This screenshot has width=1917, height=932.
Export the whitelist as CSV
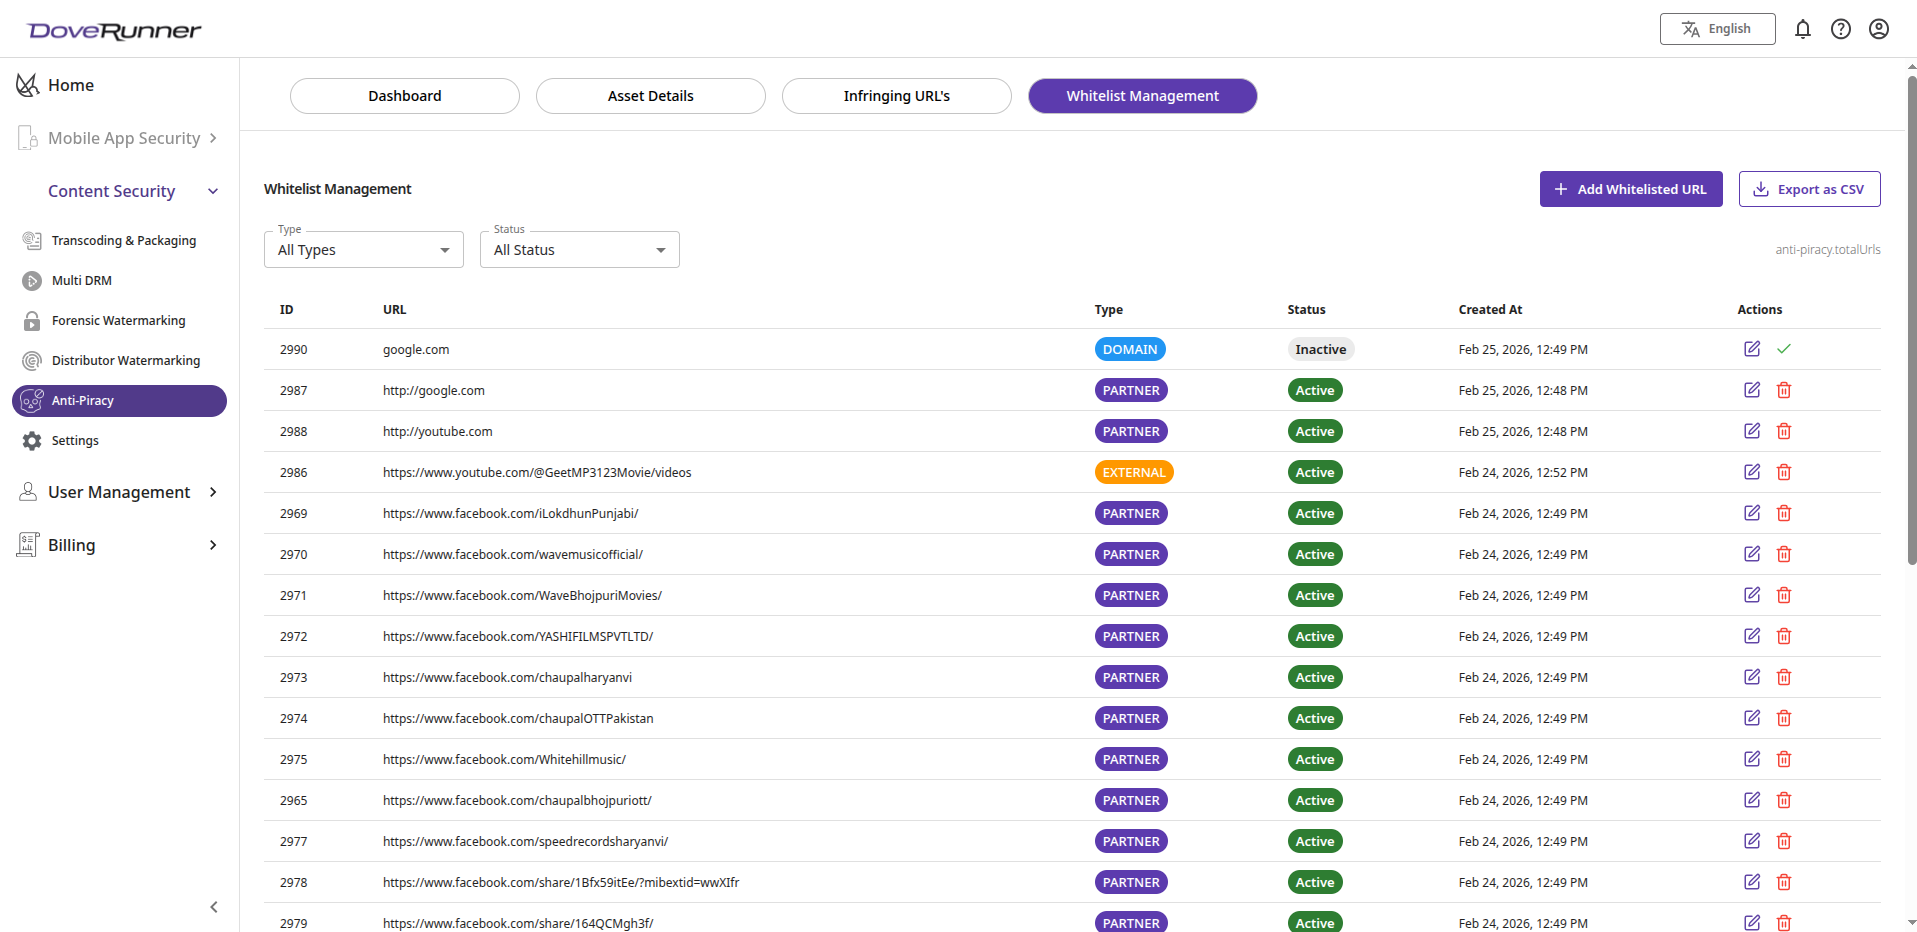point(1809,188)
